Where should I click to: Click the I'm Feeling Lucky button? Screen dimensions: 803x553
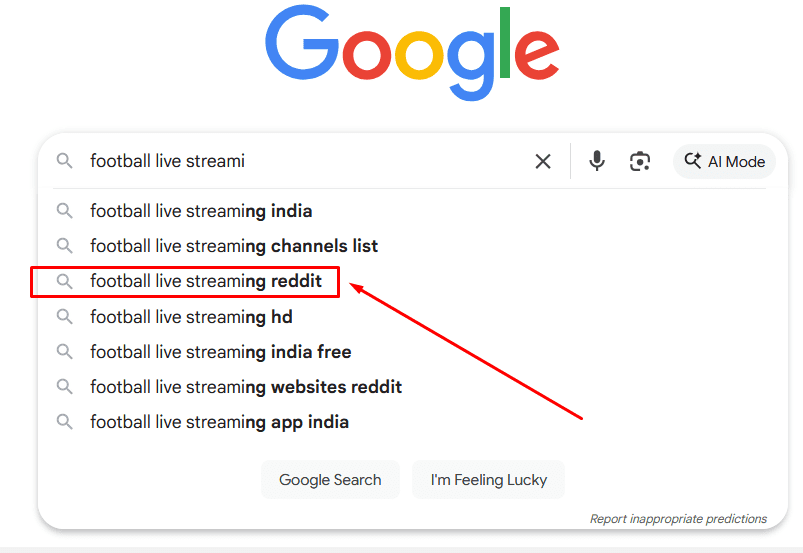pos(489,480)
